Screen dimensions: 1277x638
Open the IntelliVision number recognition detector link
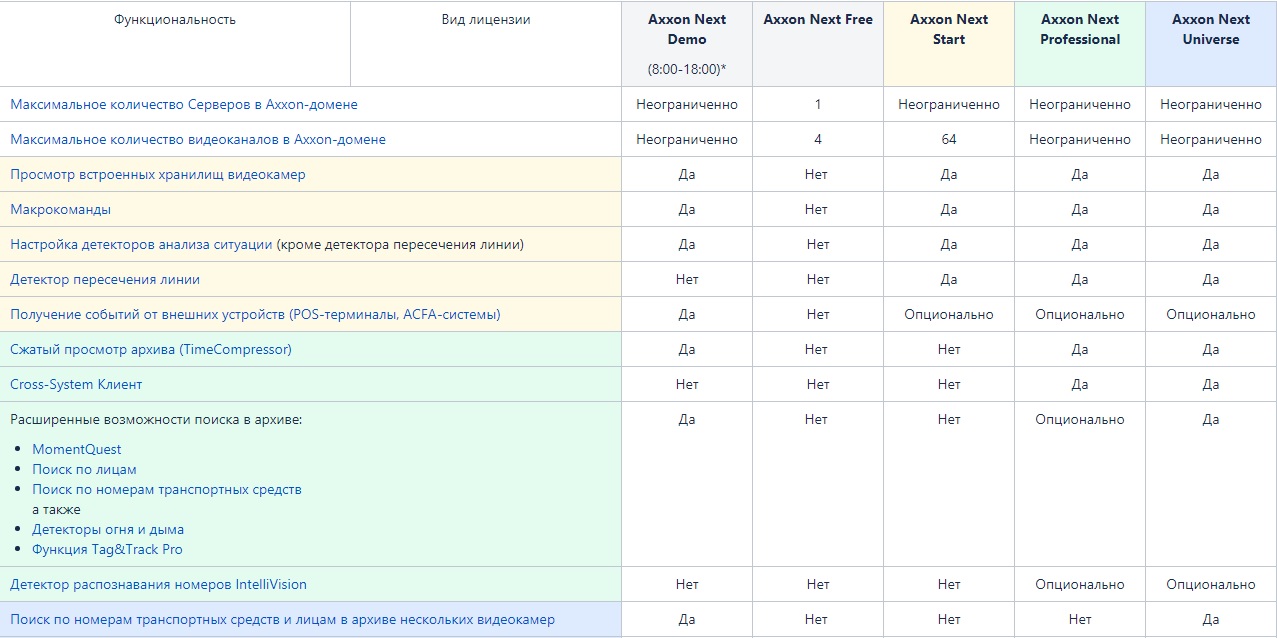158,585
